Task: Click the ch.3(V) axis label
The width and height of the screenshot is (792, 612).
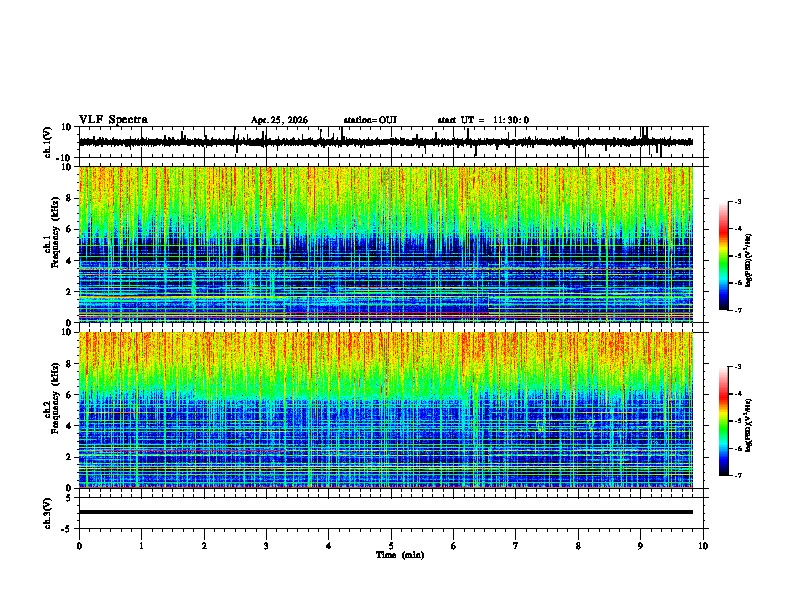Action: point(48,513)
